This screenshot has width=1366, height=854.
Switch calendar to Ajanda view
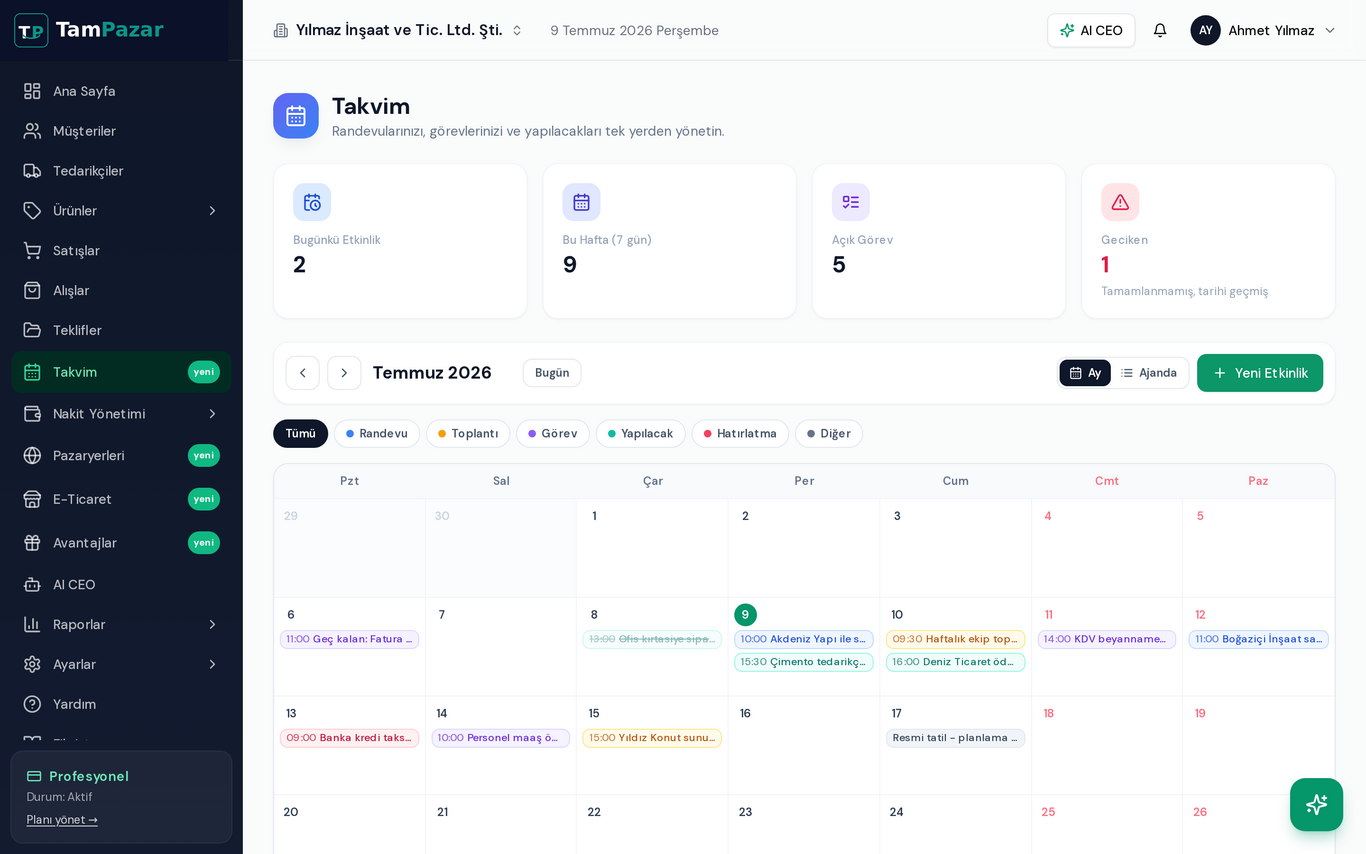pyautogui.click(x=1149, y=373)
